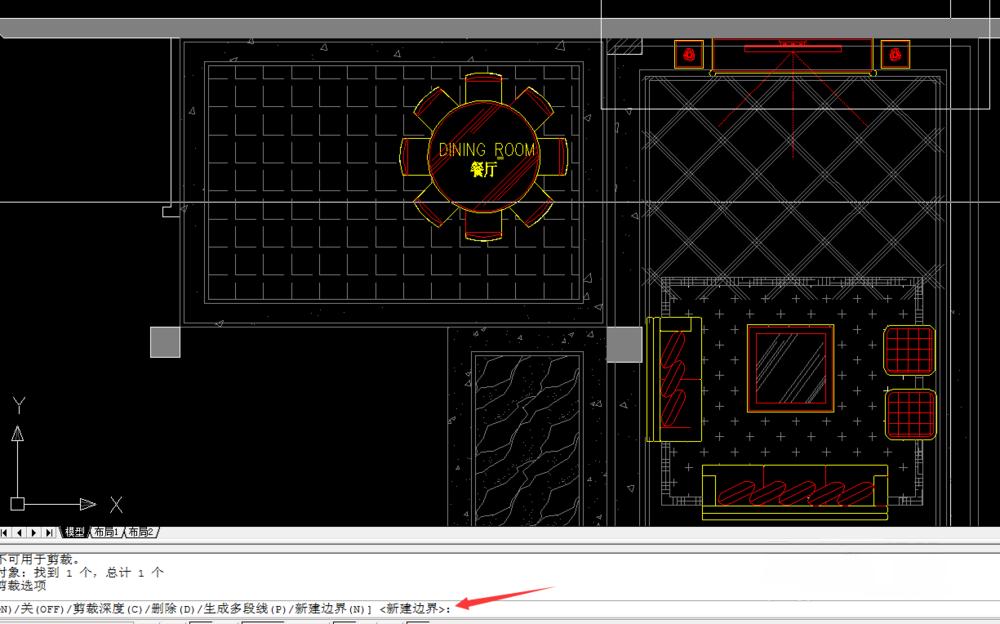
Task: Select the top chair of the dining table
Action: pos(483,88)
